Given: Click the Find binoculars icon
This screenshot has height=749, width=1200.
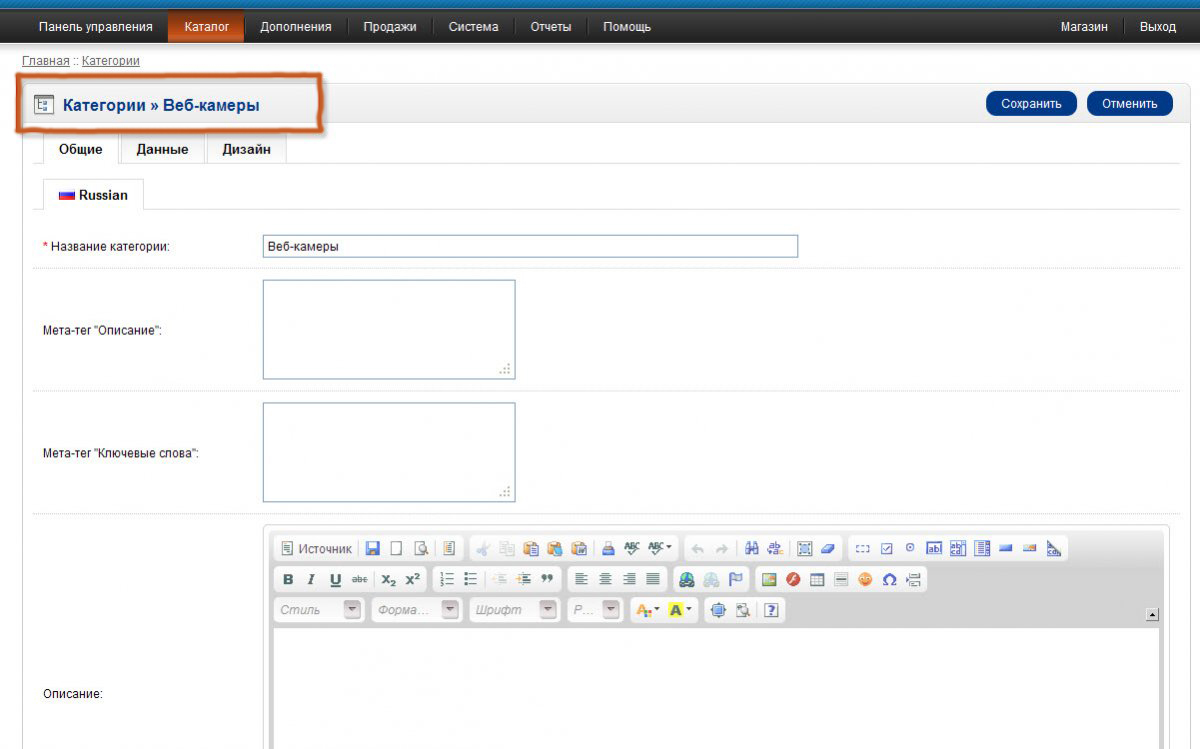Looking at the screenshot, I should [752, 548].
